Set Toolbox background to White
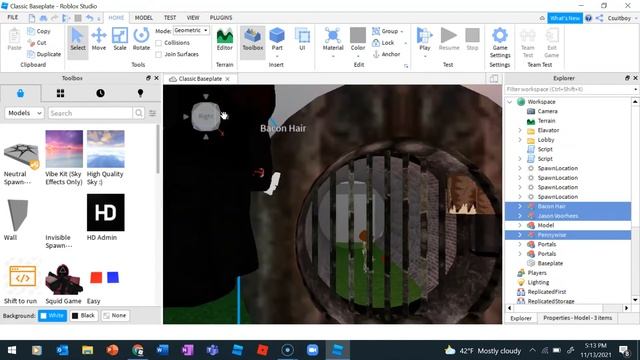This screenshot has width=640, height=360. [x=52, y=316]
